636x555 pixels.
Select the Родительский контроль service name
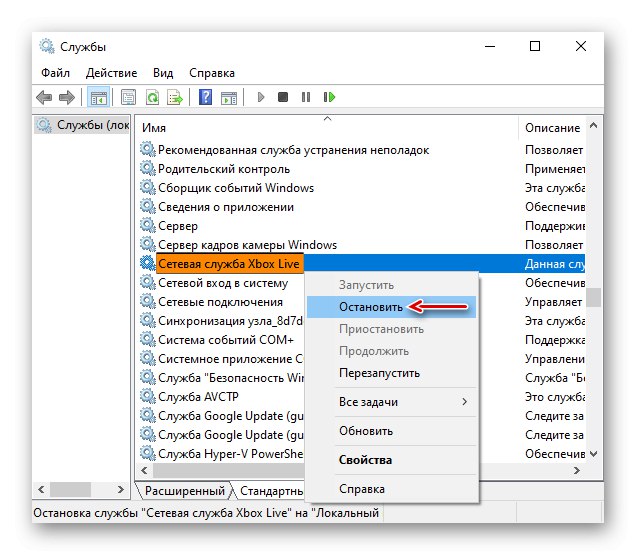[x=224, y=169]
